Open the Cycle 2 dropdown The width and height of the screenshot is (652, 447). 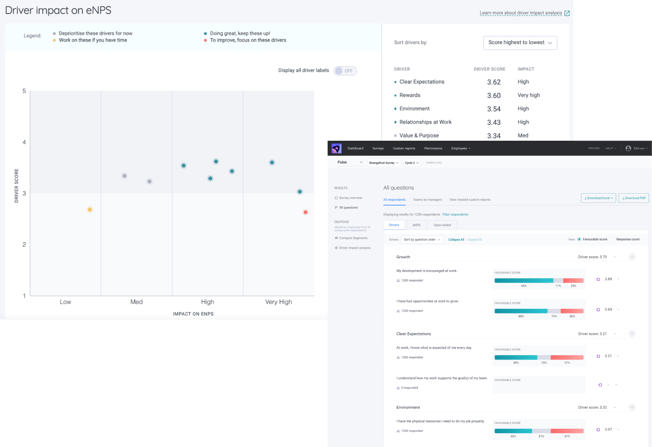pos(412,163)
